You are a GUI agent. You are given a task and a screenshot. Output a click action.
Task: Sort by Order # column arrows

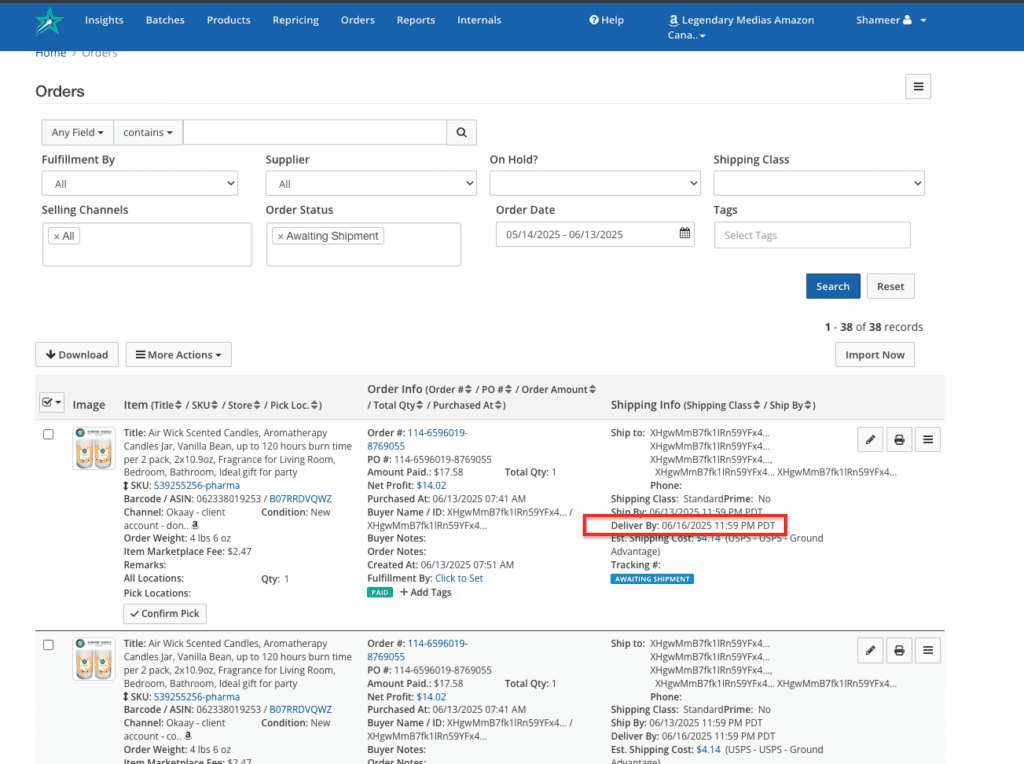pyautogui.click(x=468, y=389)
